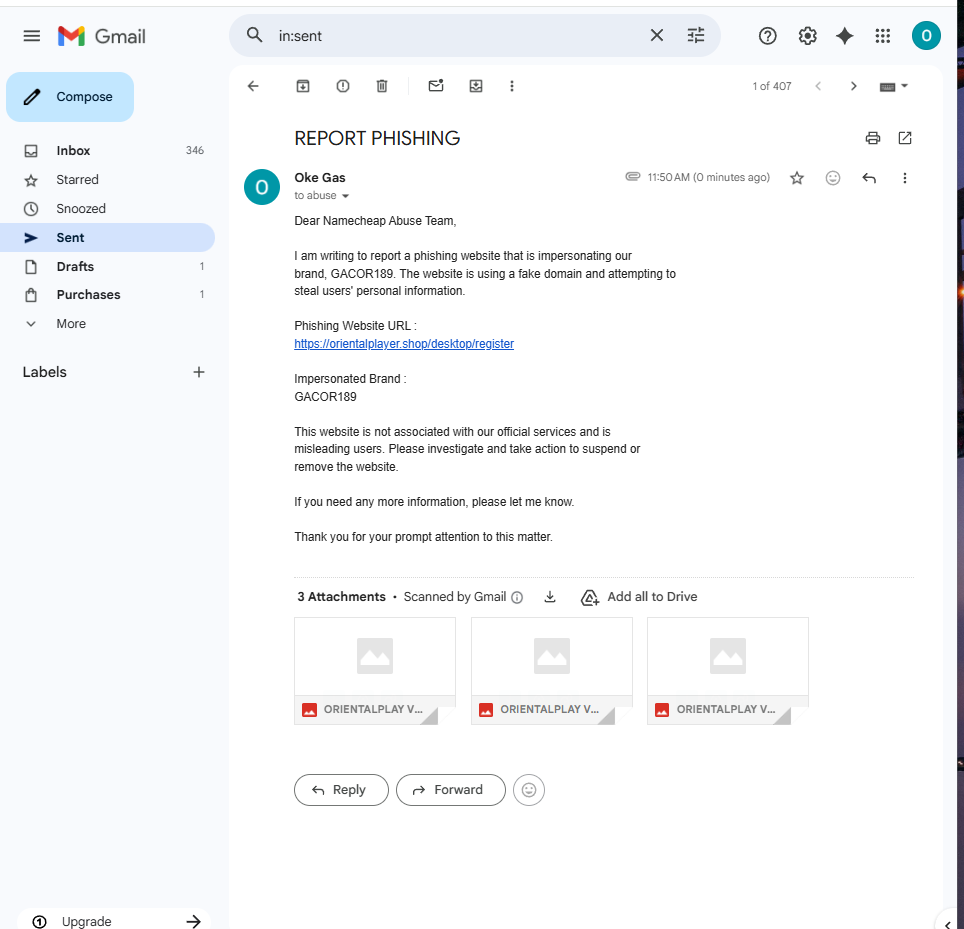Print all with printer icon
The image size is (964, 929).
872,138
